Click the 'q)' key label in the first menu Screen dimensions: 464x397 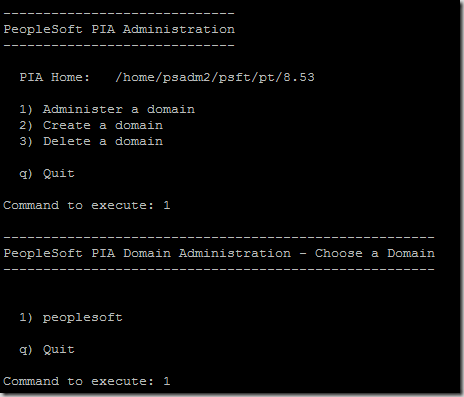click(26, 174)
